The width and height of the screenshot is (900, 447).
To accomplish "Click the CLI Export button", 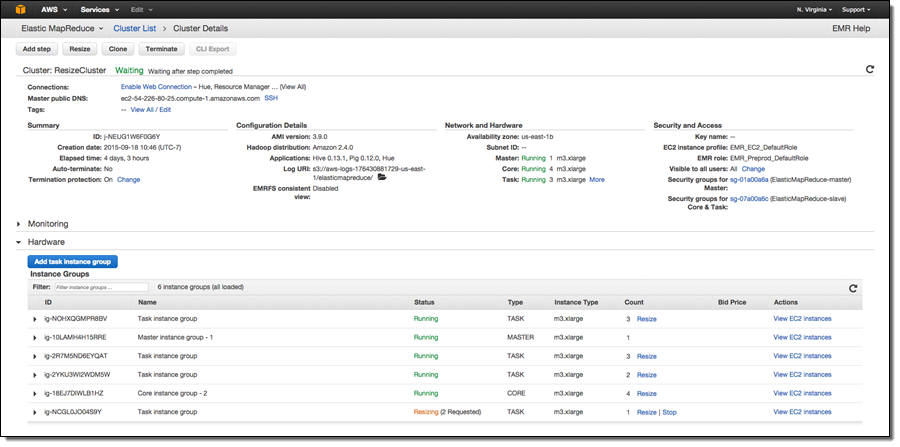I will click(212, 49).
